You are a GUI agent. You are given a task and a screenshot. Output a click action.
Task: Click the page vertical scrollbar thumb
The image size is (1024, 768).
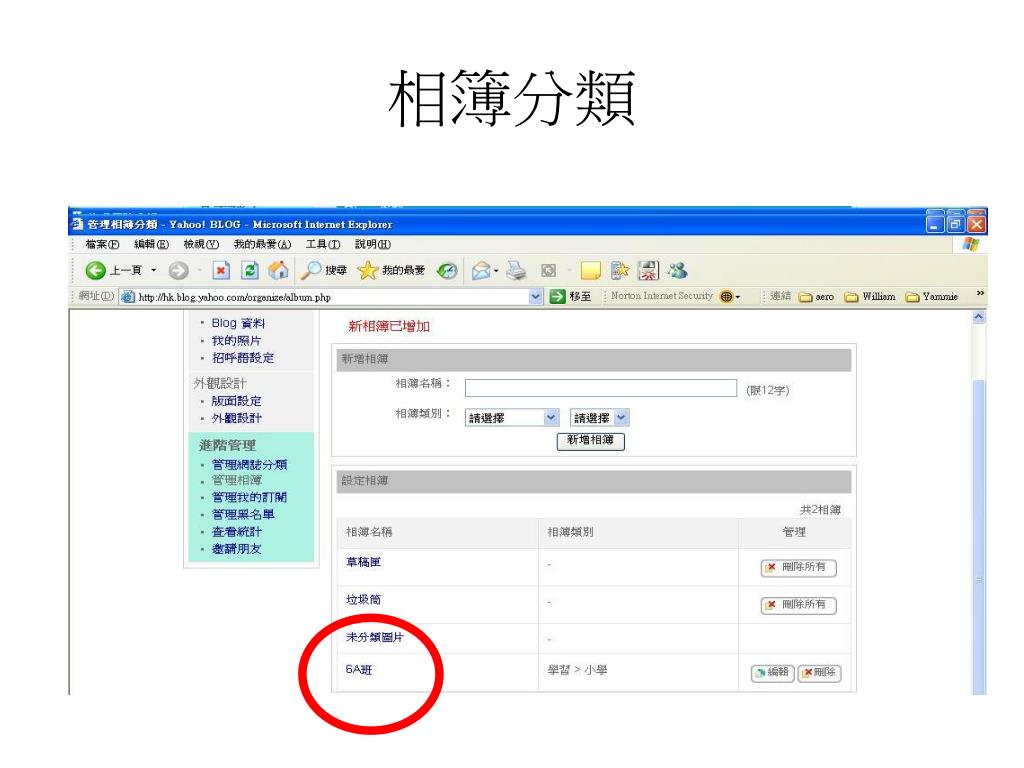(x=979, y=536)
